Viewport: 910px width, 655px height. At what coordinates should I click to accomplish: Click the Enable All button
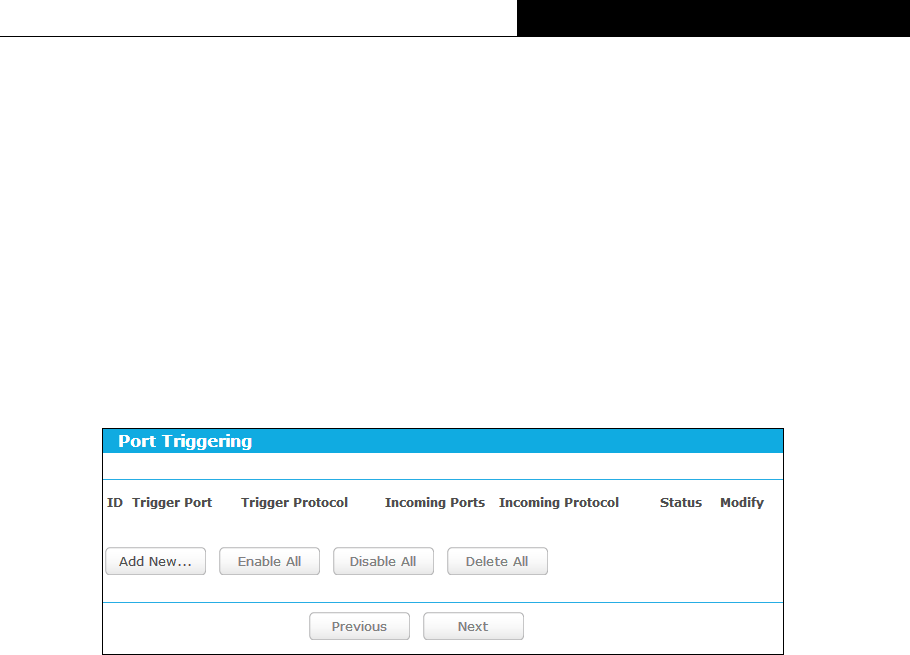click(269, 561)
